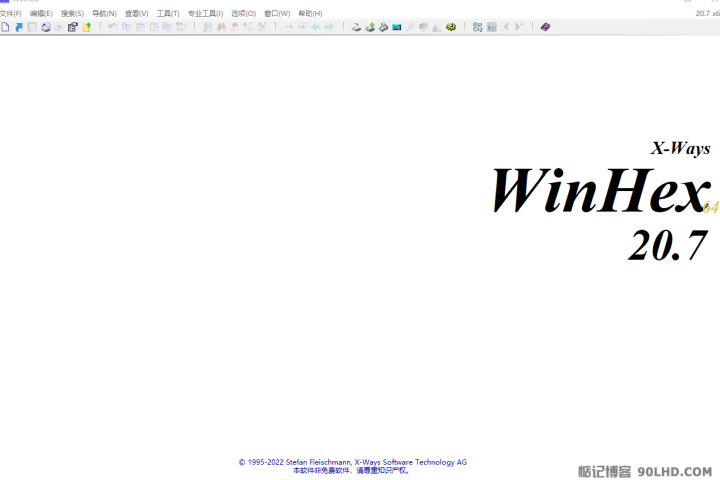The image size is (720, 480).
Task: Click the '20.7 x6' version text at top right
Action: (x=708, y=14)
